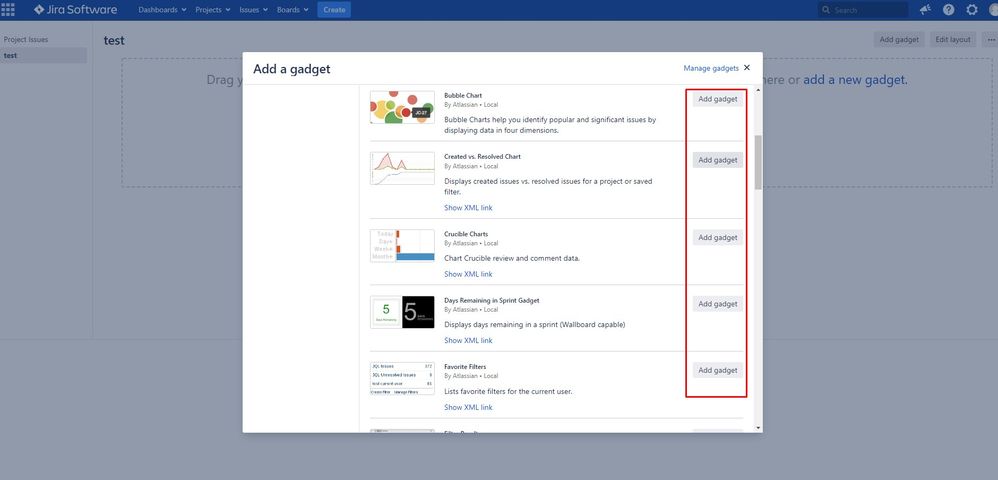
Task: Open the Help question mark icon
Action: pos(949,10)
